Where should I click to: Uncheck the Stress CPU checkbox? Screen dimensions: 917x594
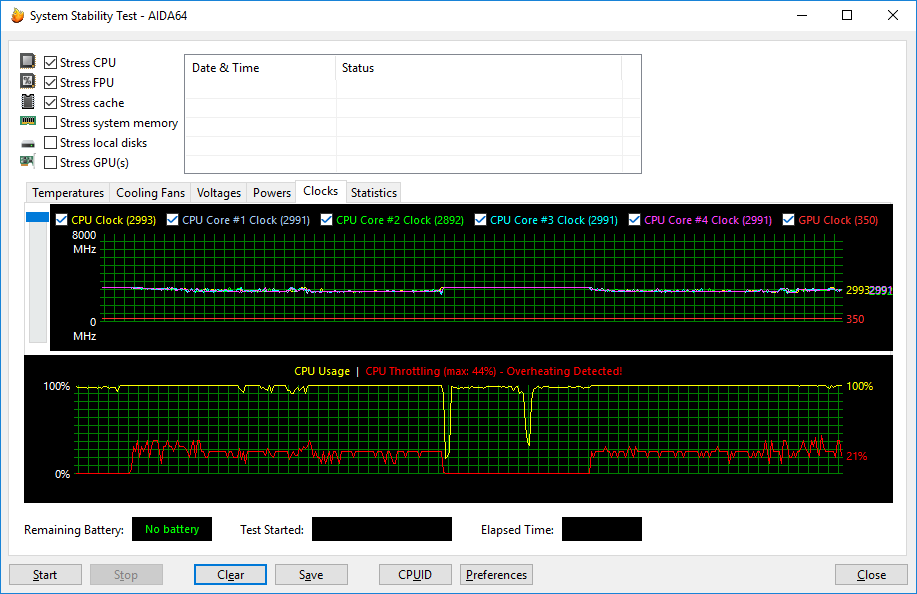click(x=51, y=63)
